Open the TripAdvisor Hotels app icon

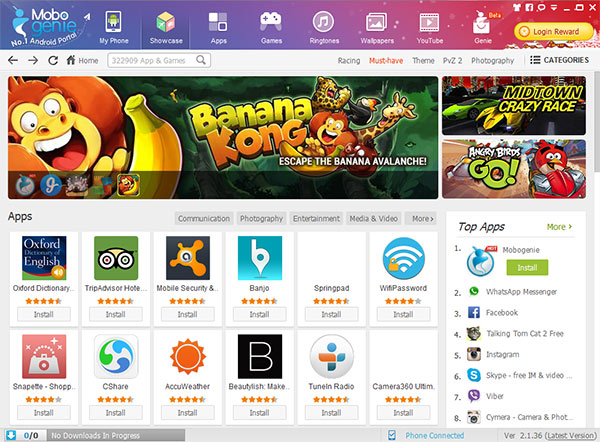click(x=116, y=258)
